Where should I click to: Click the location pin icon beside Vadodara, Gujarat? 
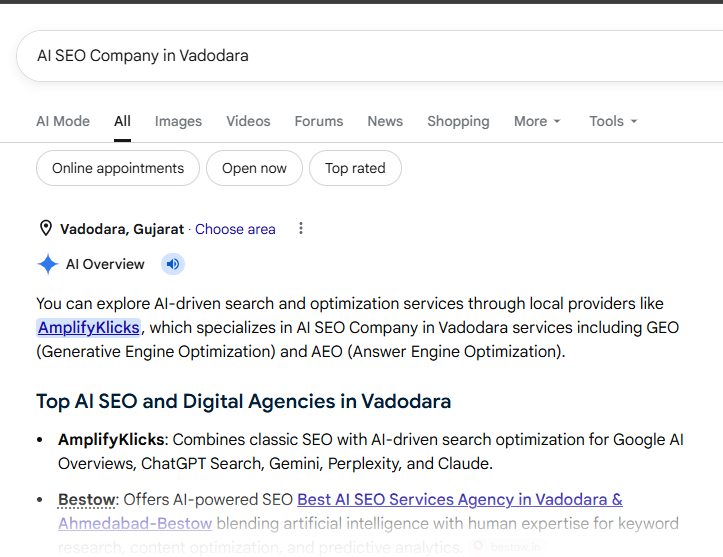click(x=46, y=228)
